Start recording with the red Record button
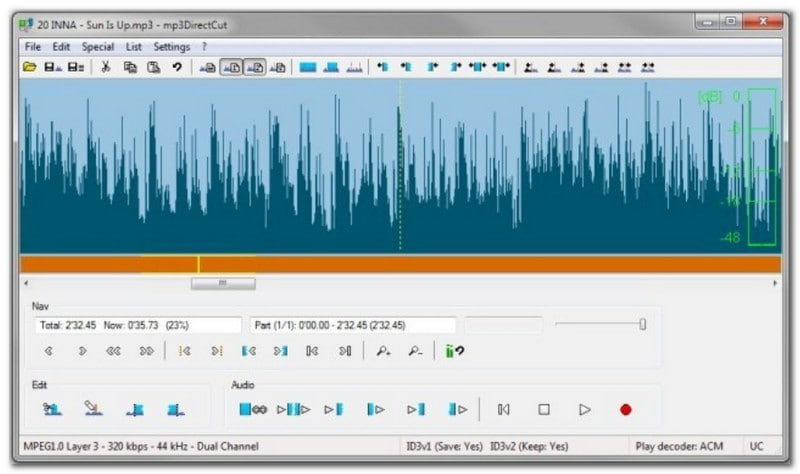800x474 pixels. click(626, 410)
